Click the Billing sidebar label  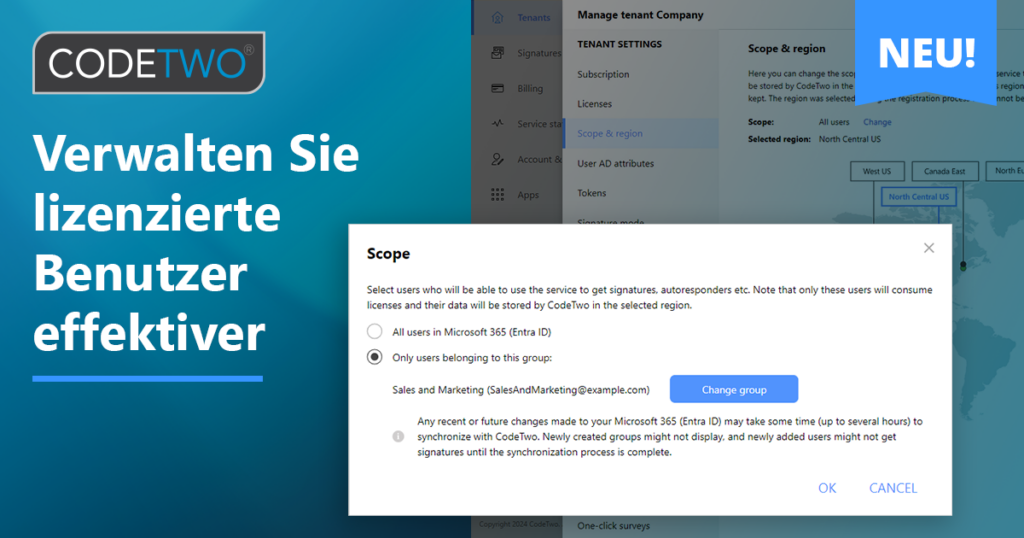click(530, 88)
